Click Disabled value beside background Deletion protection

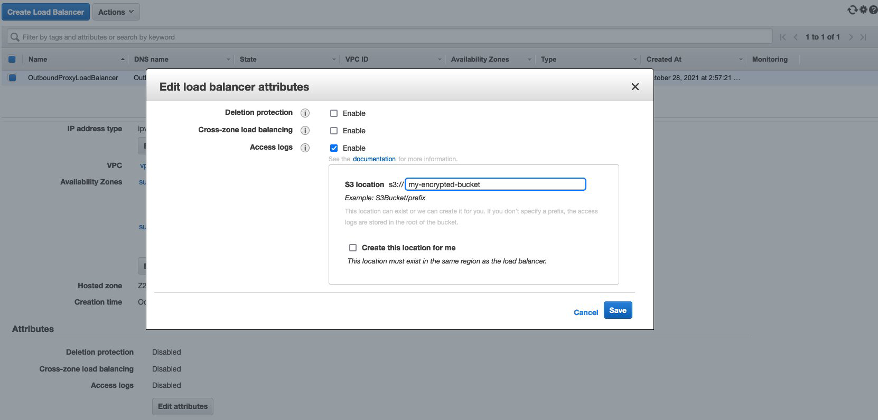166,352
